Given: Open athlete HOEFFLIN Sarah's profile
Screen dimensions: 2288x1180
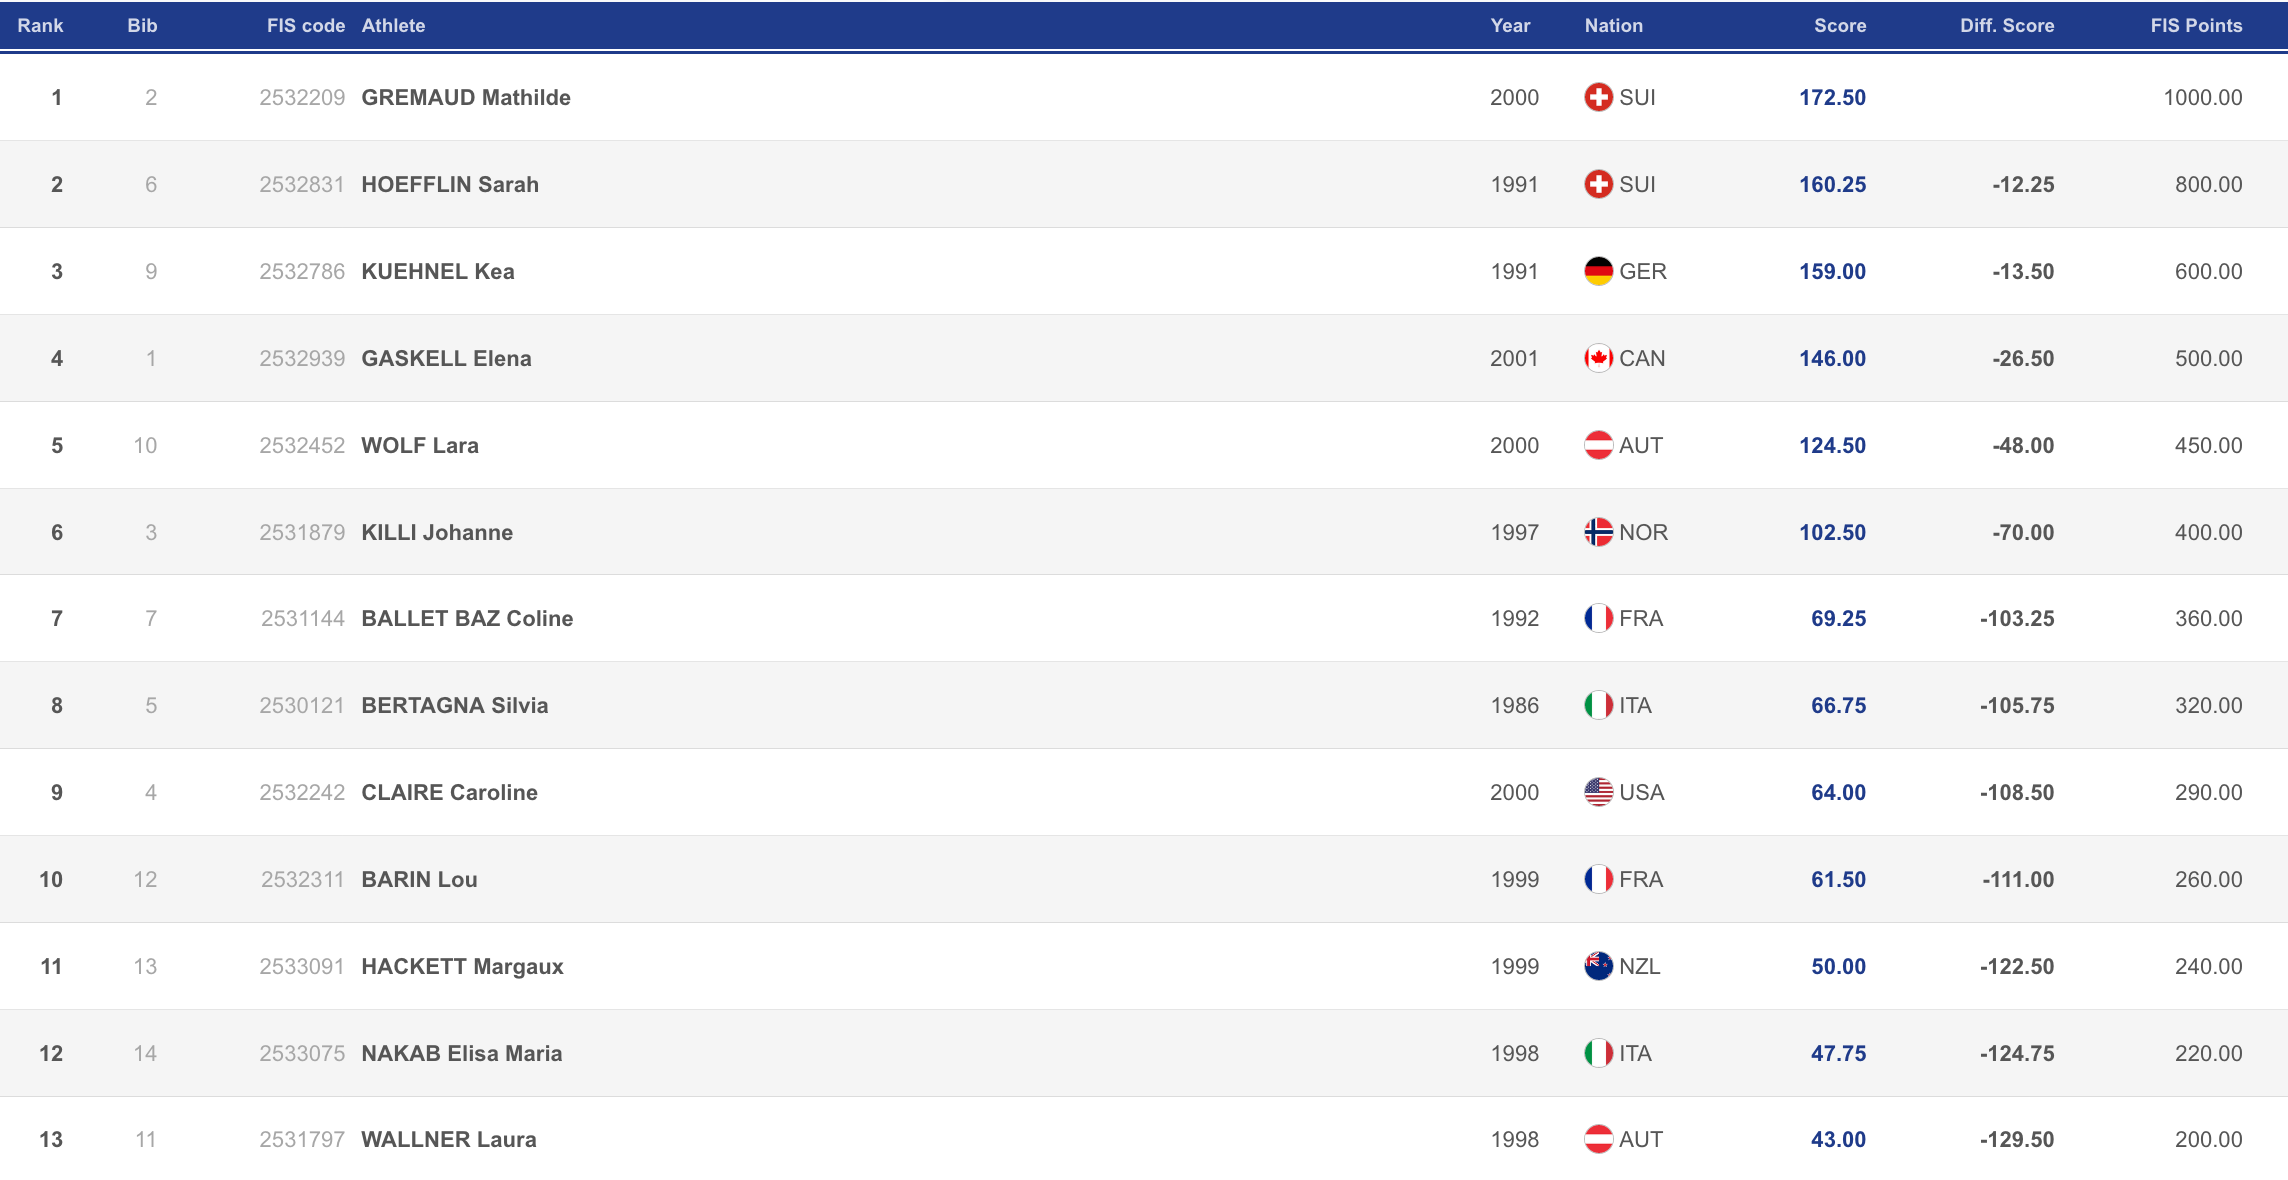Looking at the screenshot, I should click(x=450, y=184).
